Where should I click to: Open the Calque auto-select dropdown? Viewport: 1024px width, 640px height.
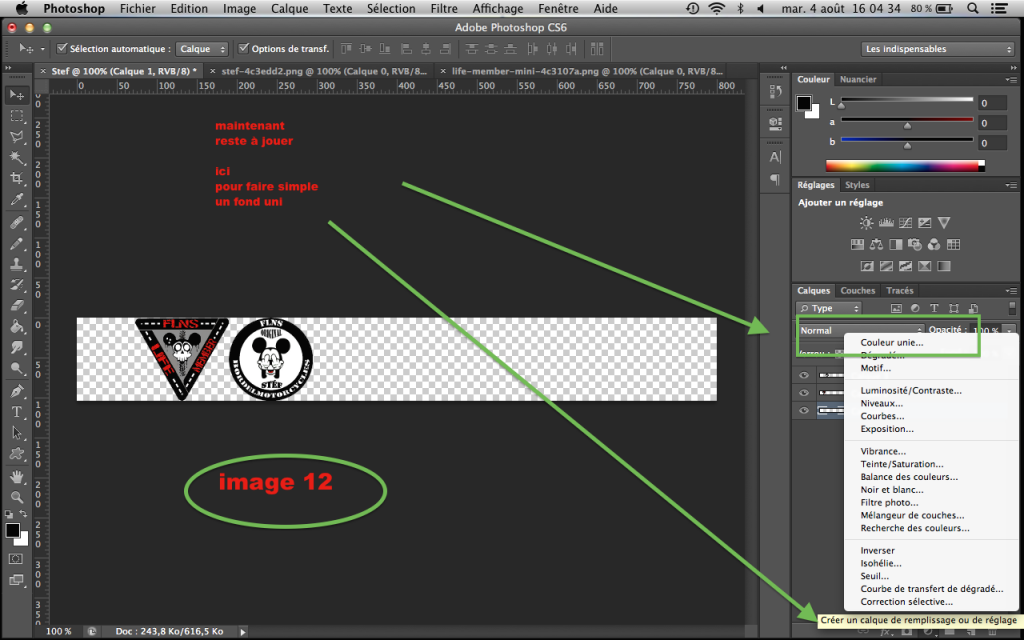pos(202,49)
